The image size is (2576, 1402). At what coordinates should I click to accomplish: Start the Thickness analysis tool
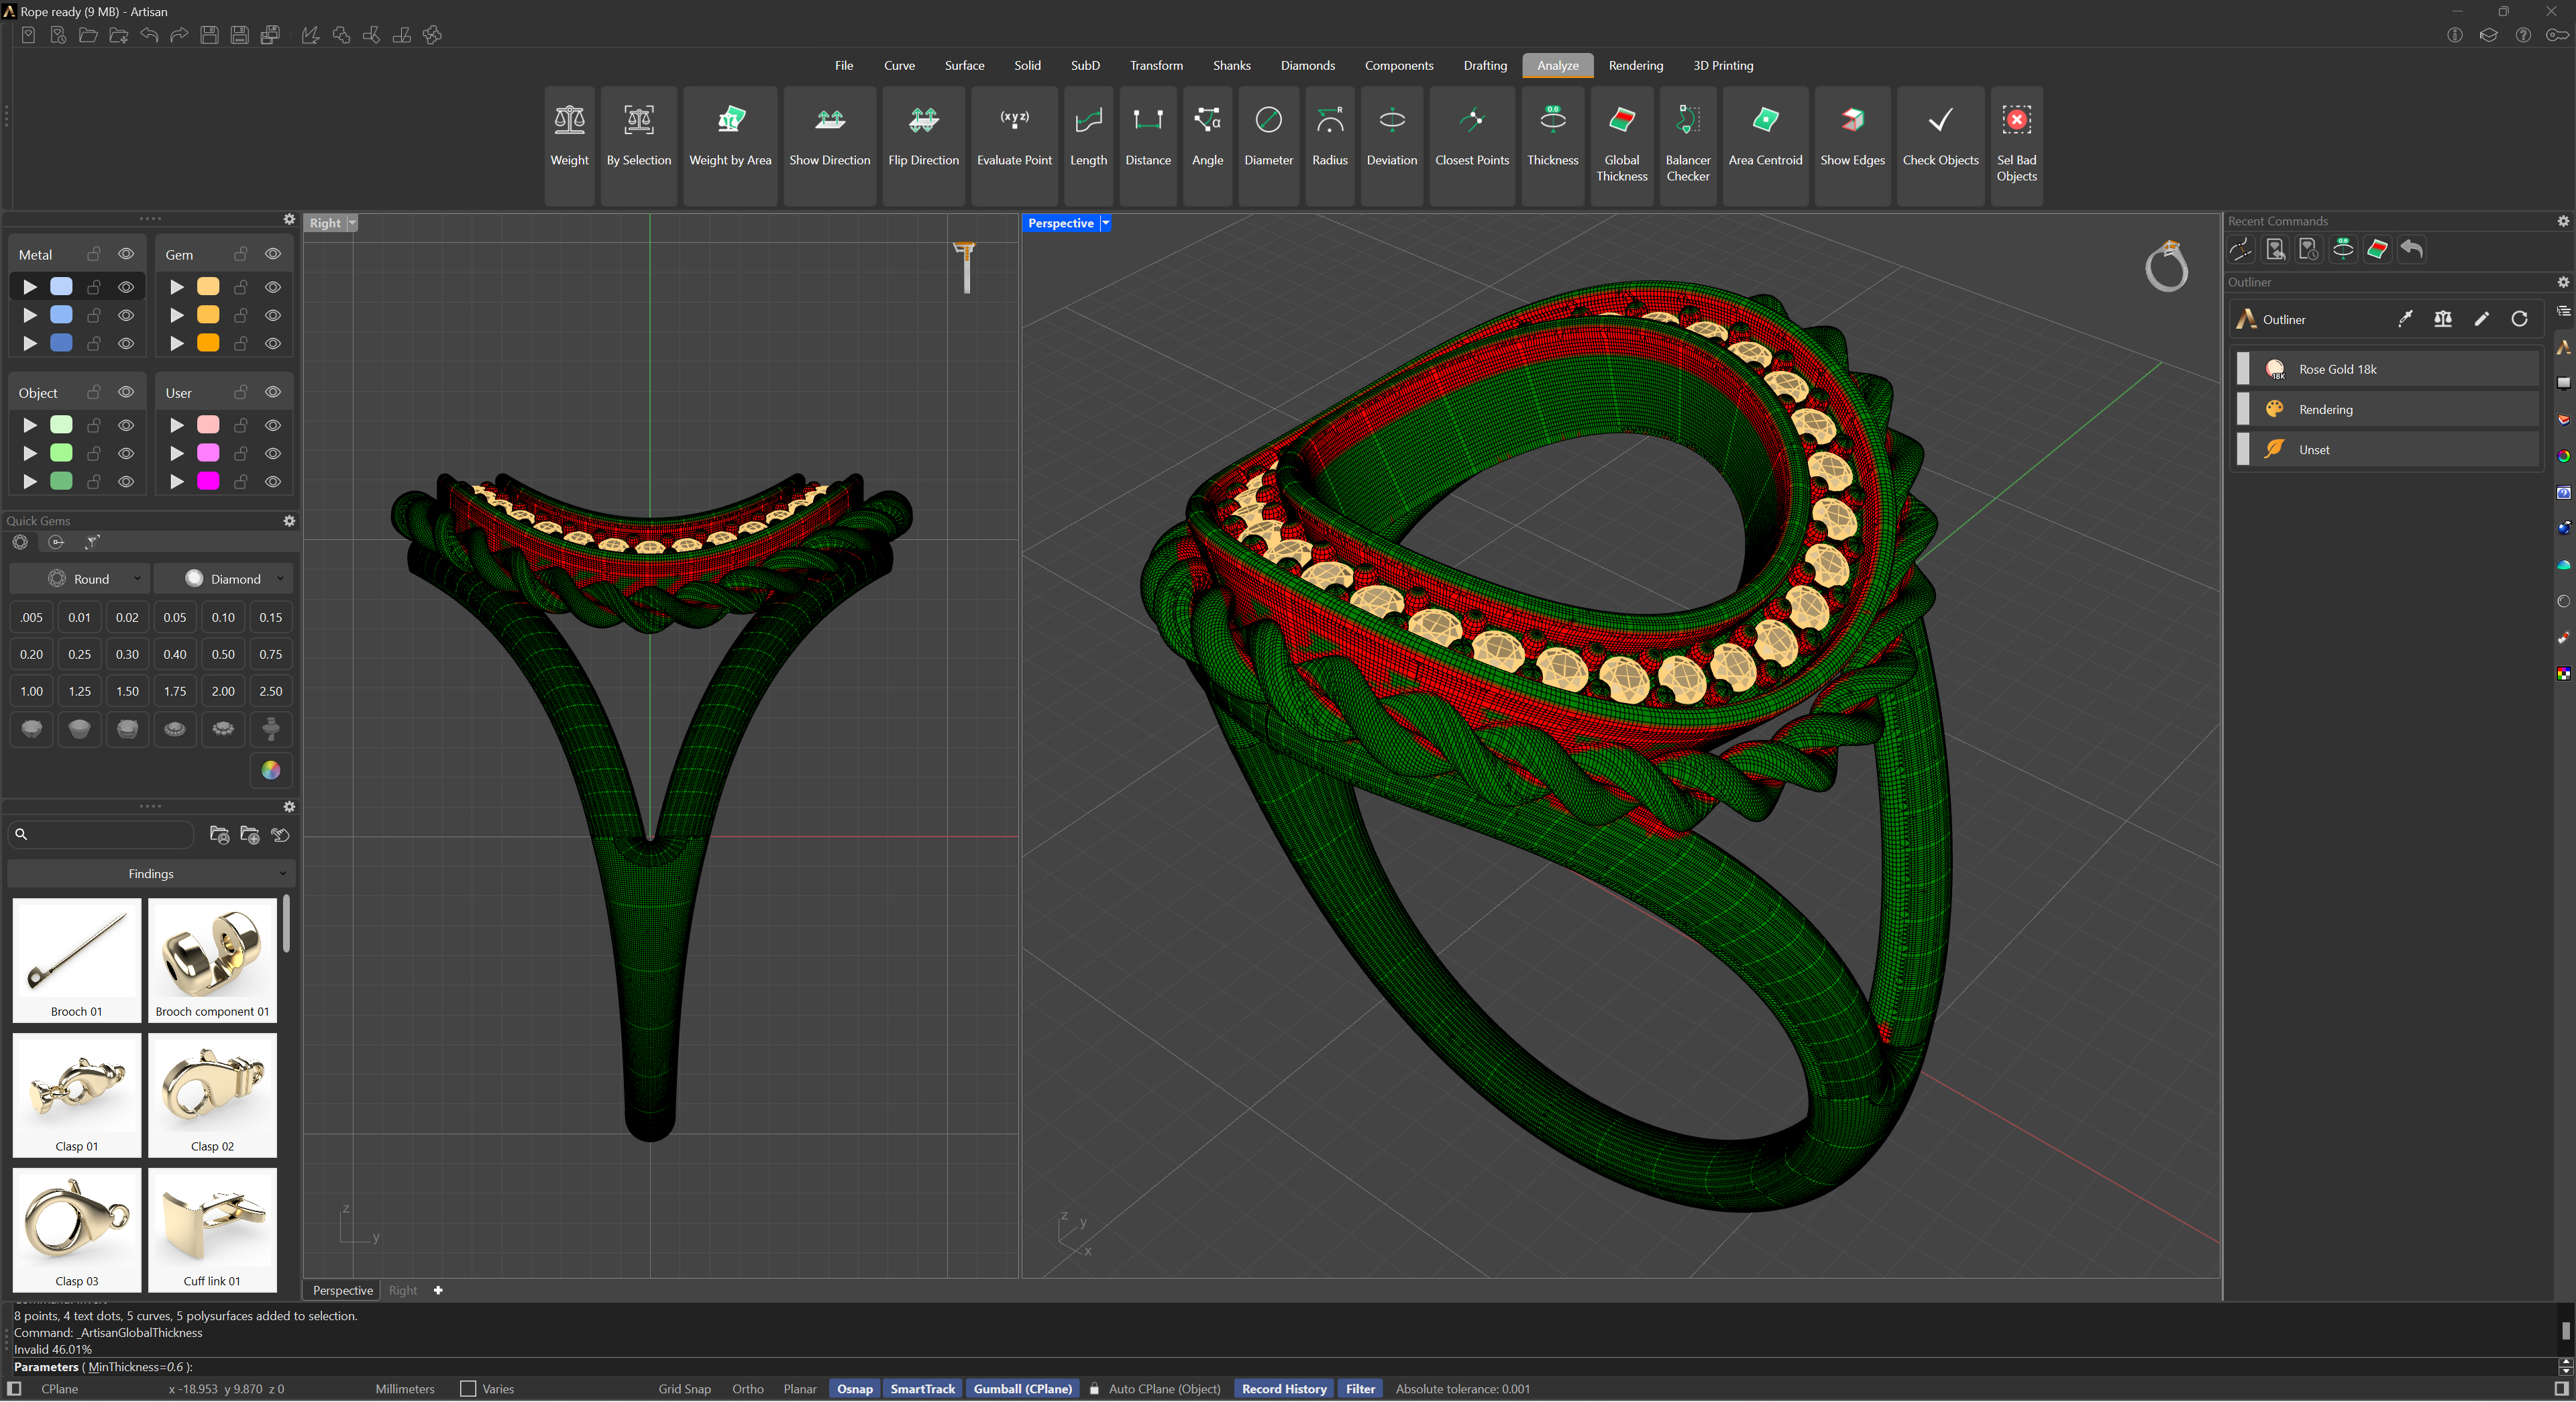pos(1552,146)
